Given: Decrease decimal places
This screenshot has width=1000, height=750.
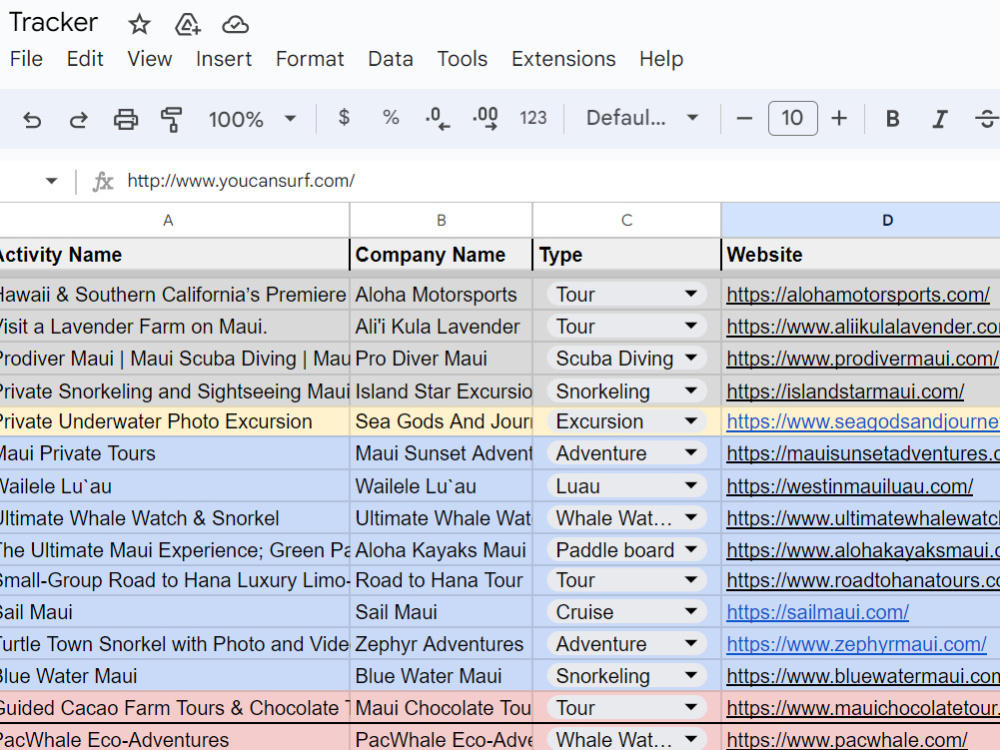Looking at the screenshot, I should coord(438,118).
